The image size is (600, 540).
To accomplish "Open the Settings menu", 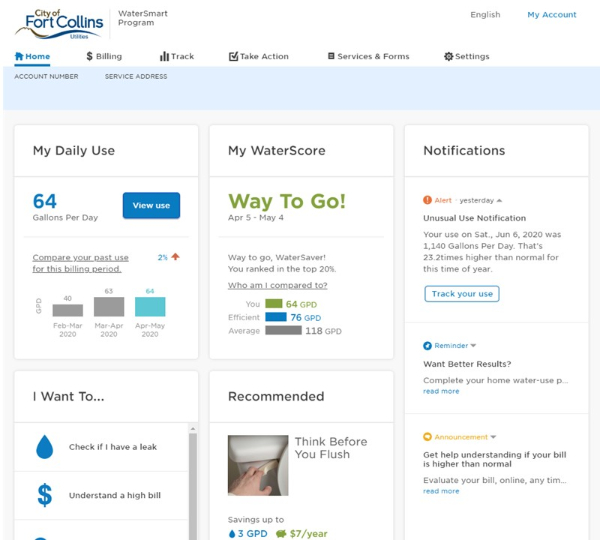I will pyautogui.click(x=467, y=57).
